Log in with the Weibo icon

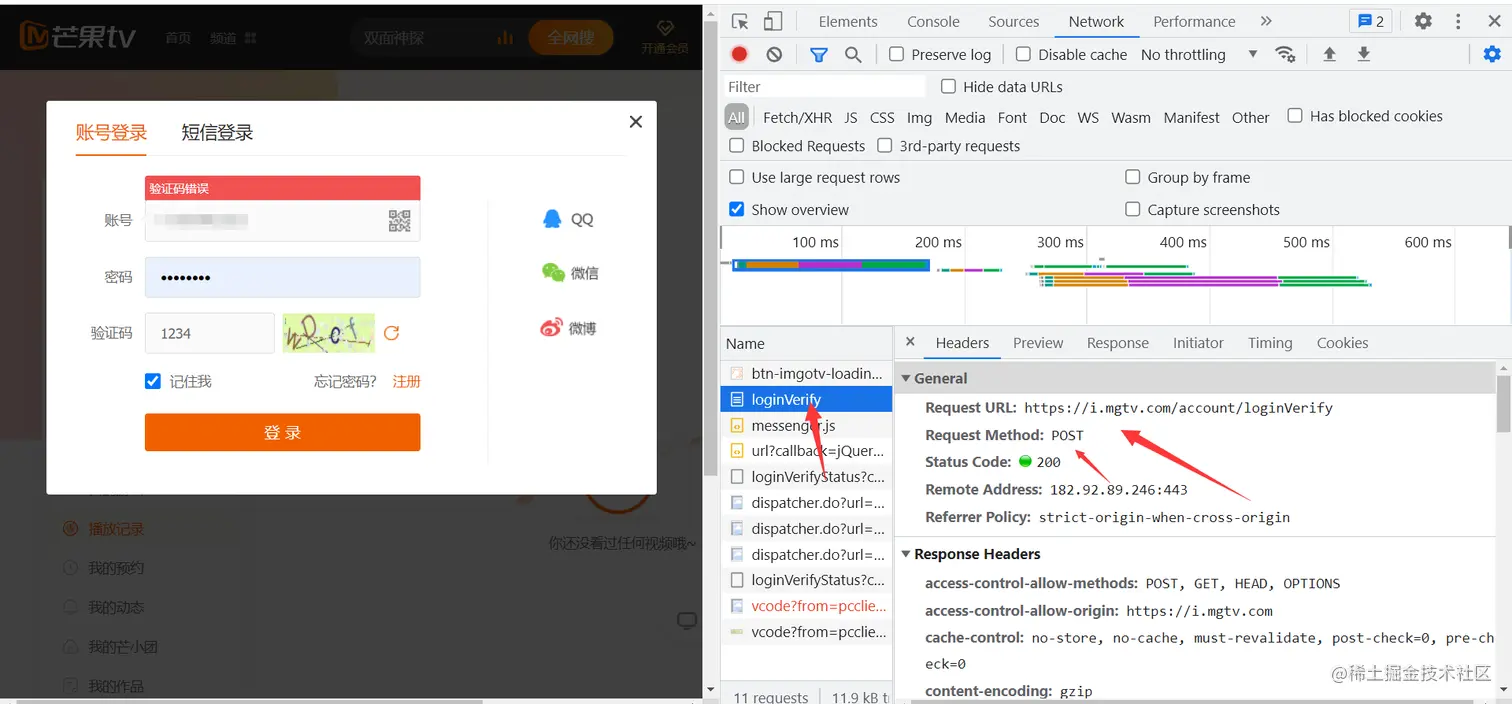pos(552,327)
